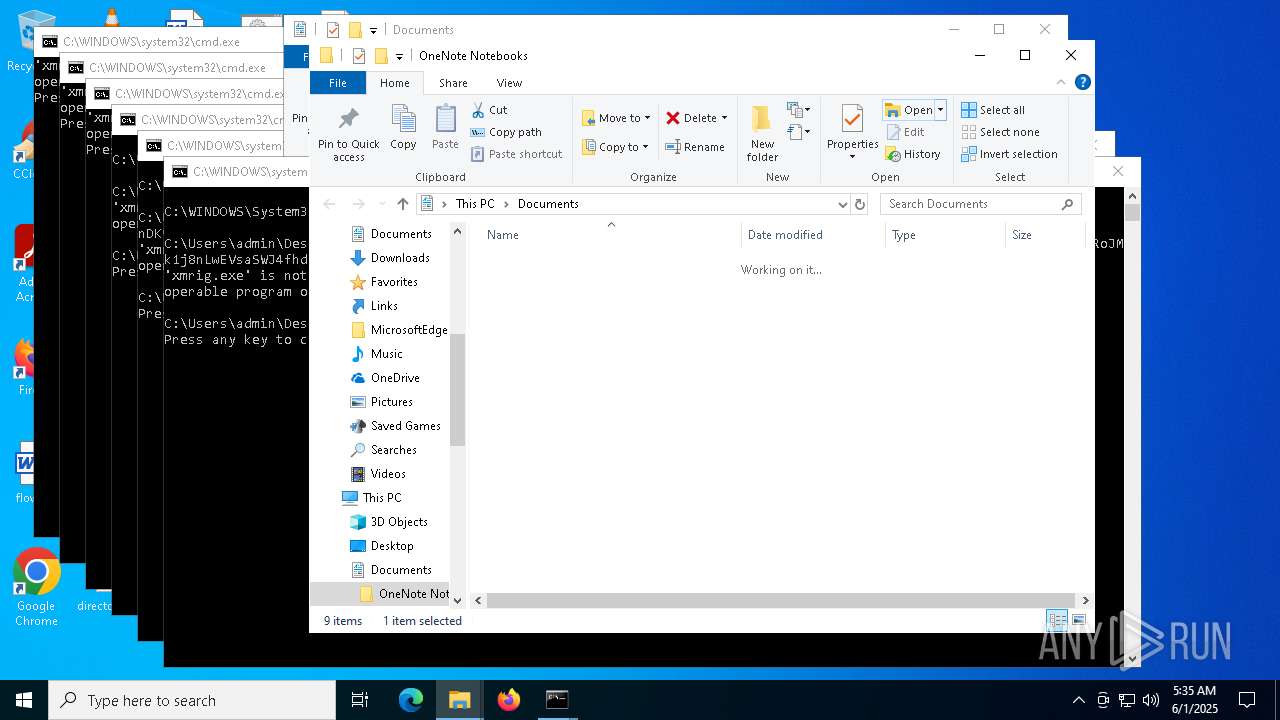Refresh the Documents folder
Image resolution: width=1280 pixels, height=720 pixels.
click(860, 204)
